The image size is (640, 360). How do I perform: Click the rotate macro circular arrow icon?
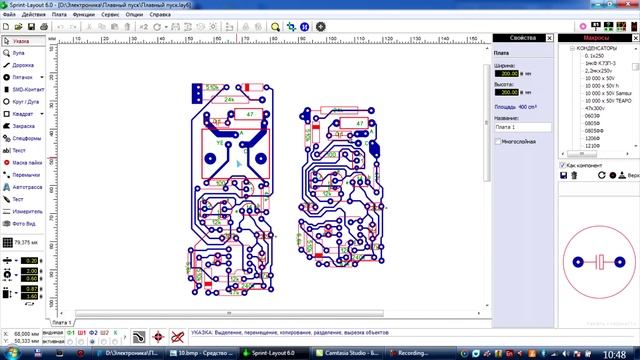click(601, 175)
